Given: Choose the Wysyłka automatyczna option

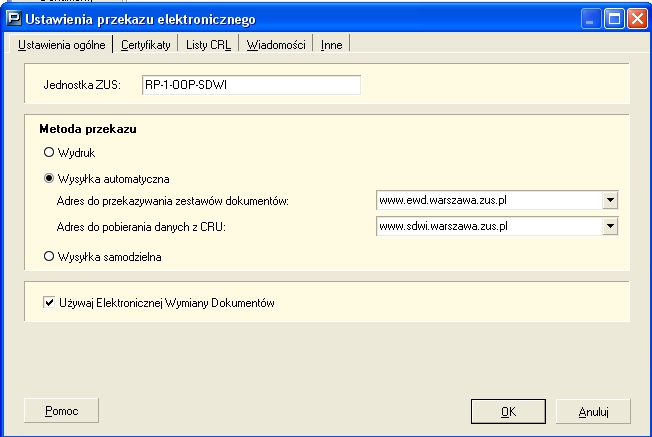Looking at the screenshot, I should pos(47,178).
